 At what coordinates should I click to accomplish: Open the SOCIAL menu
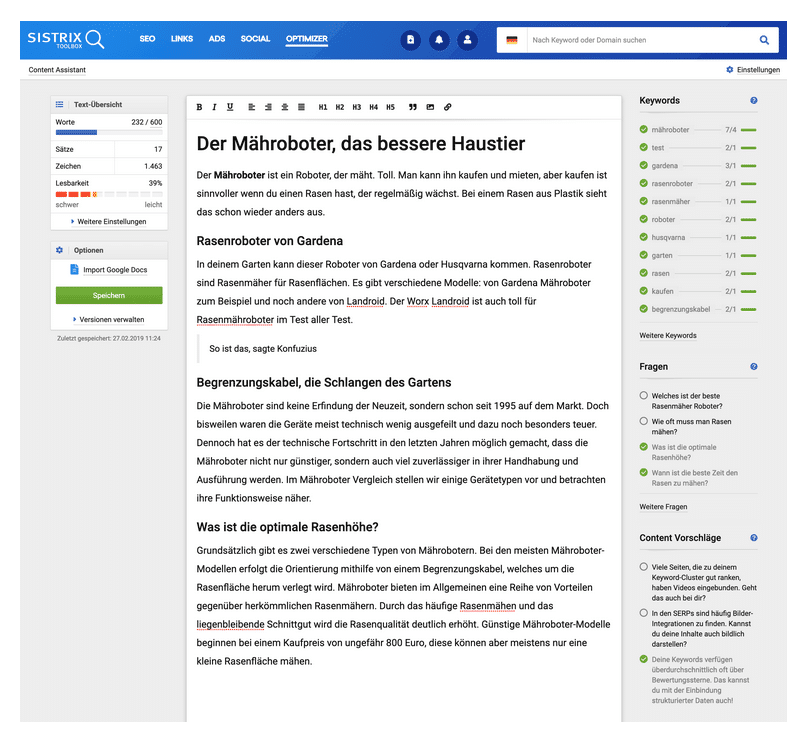[x=255, y=39]
